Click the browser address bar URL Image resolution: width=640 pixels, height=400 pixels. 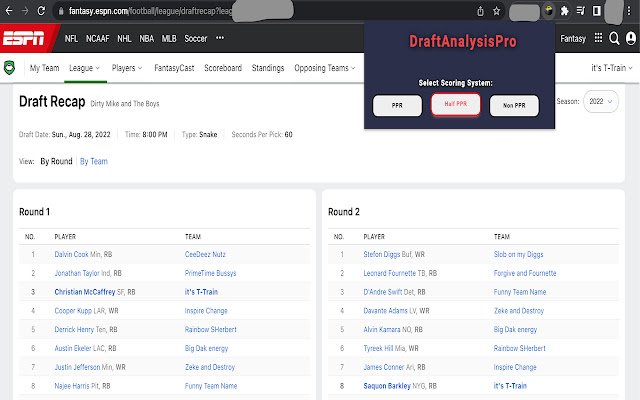pyautogui.click(x=150, y=11)
